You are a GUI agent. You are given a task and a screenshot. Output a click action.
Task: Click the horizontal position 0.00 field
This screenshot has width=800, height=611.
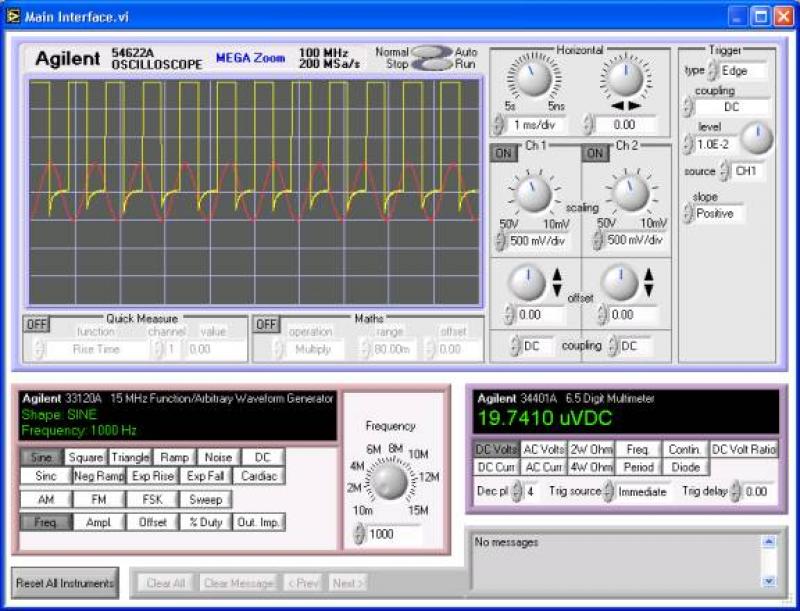pyautogui.click(x=626, y=125)
